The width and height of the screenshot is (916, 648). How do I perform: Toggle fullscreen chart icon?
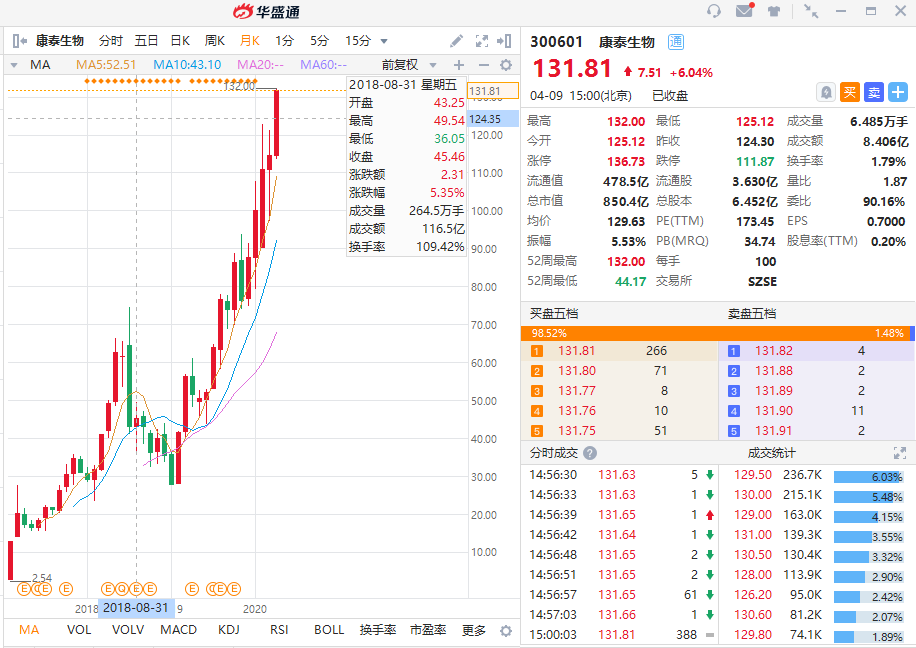coord(482,41)
